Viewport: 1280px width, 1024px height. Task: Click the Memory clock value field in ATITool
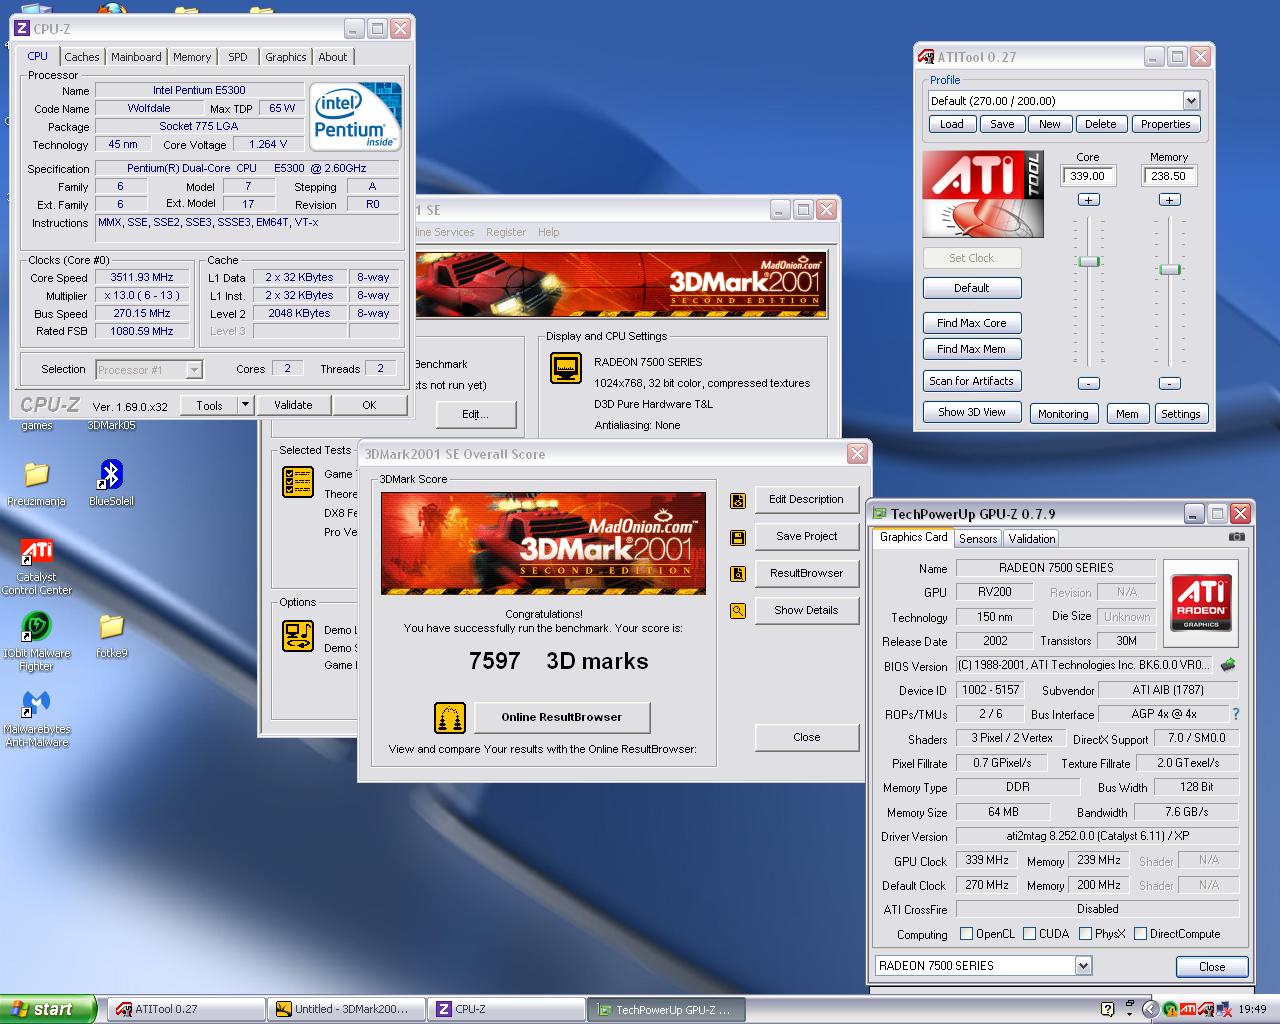point(1169,176)
